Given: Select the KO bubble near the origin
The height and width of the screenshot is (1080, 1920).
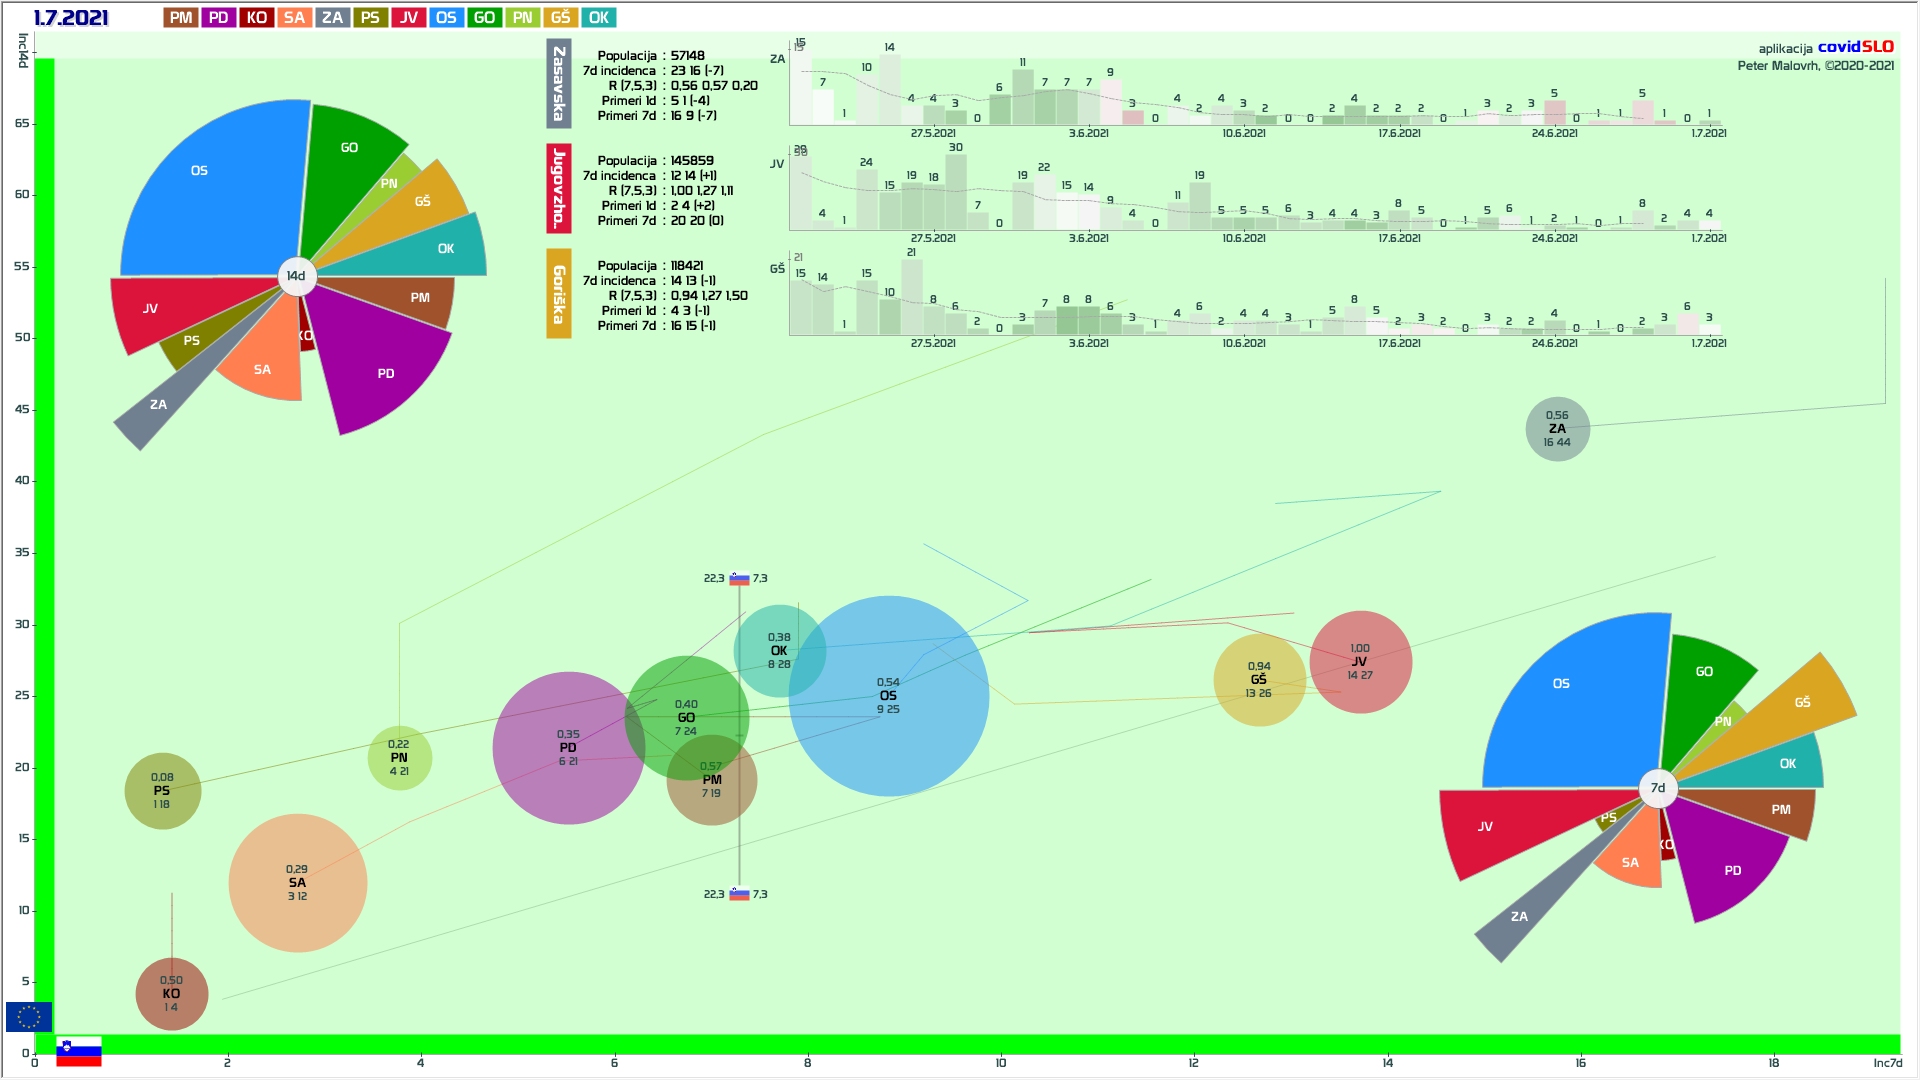Looking at the screenshot, I should [x=171, y=994].
